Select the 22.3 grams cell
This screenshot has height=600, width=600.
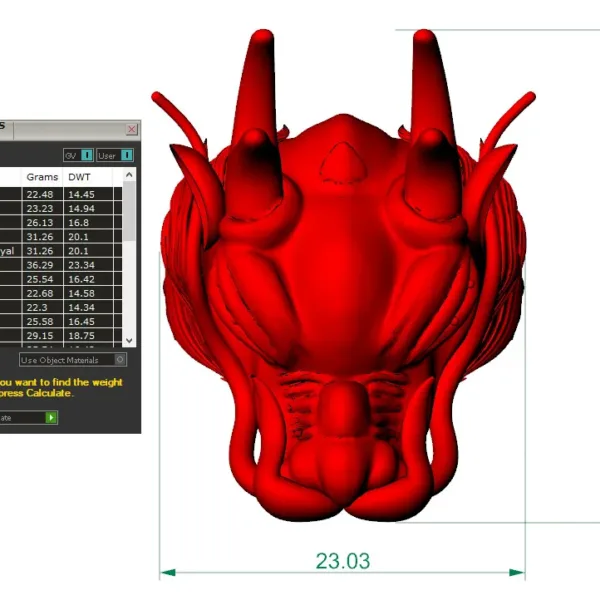tap(42, 307)
